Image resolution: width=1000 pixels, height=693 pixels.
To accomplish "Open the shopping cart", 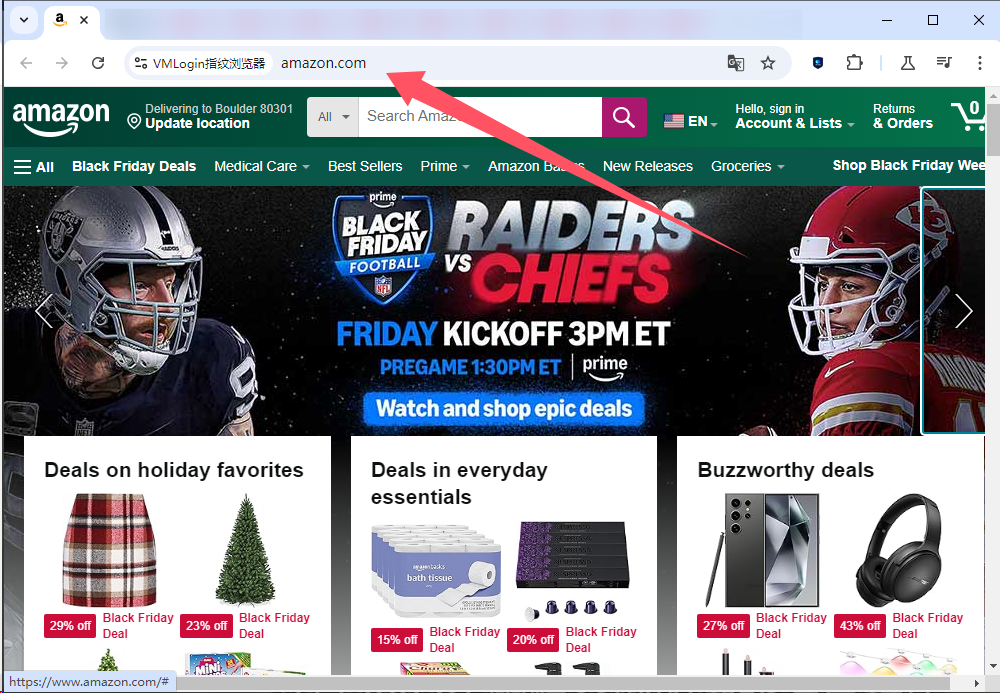I will pos(967,115).
